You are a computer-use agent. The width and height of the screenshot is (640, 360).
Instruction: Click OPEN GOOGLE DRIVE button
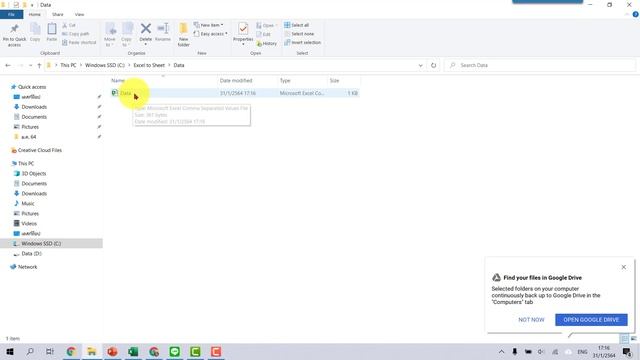point(591,320)
